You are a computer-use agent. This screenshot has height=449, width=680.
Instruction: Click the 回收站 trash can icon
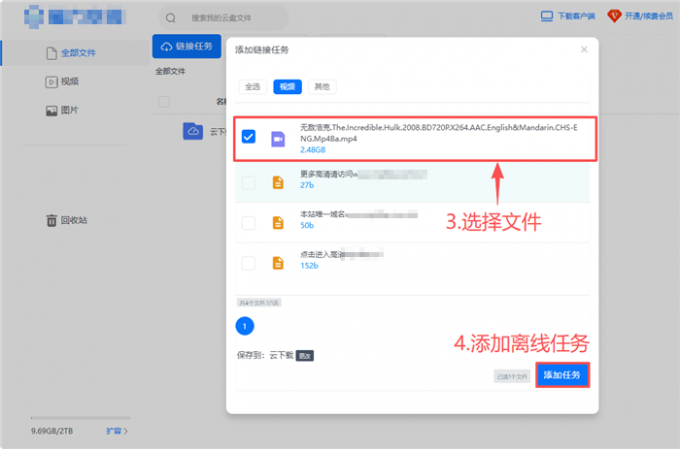click(x=52, y=220)
